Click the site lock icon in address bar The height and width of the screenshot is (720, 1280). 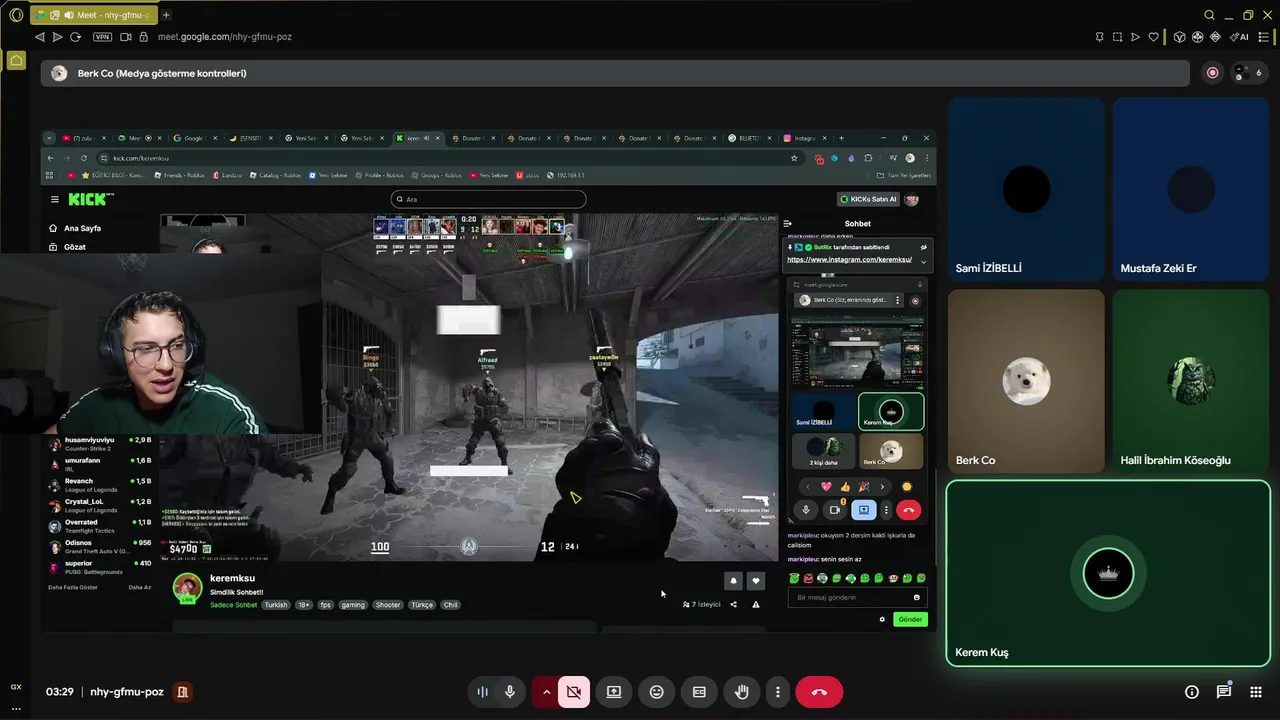coord(144,37)
